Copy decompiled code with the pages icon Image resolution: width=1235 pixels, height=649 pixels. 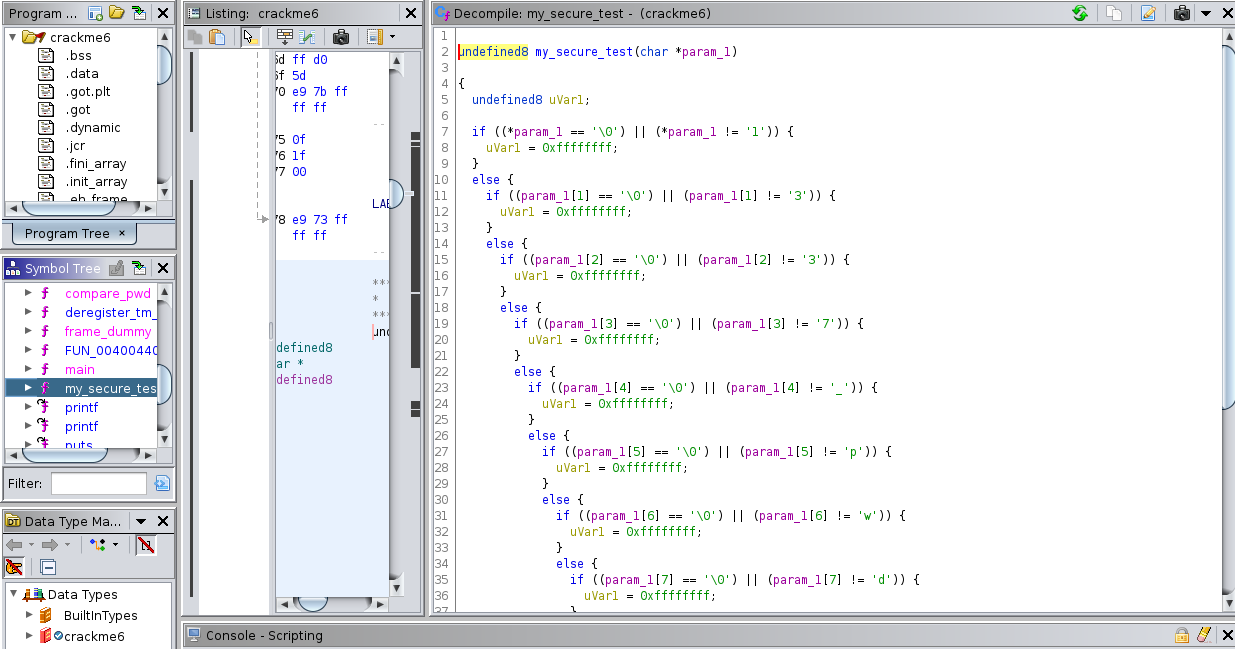coord(1113,13)
